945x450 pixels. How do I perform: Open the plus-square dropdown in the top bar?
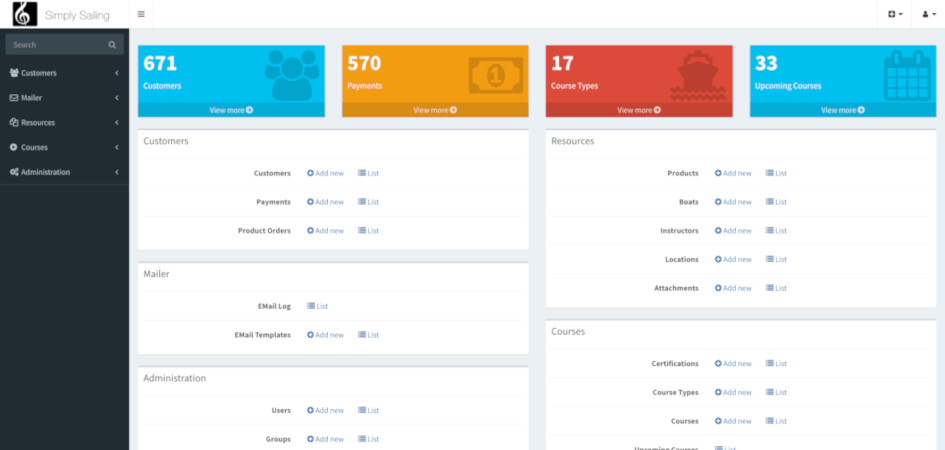(895, 14)
